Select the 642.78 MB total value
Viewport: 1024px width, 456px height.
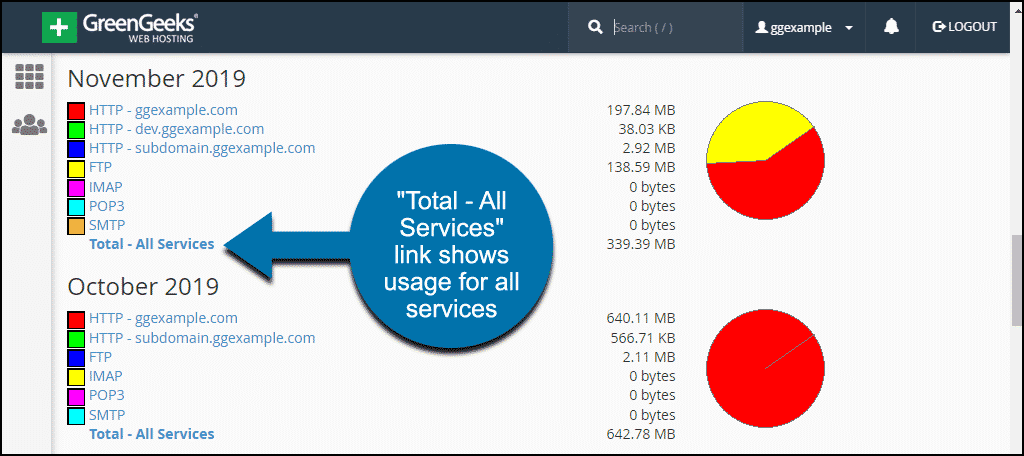641,434
